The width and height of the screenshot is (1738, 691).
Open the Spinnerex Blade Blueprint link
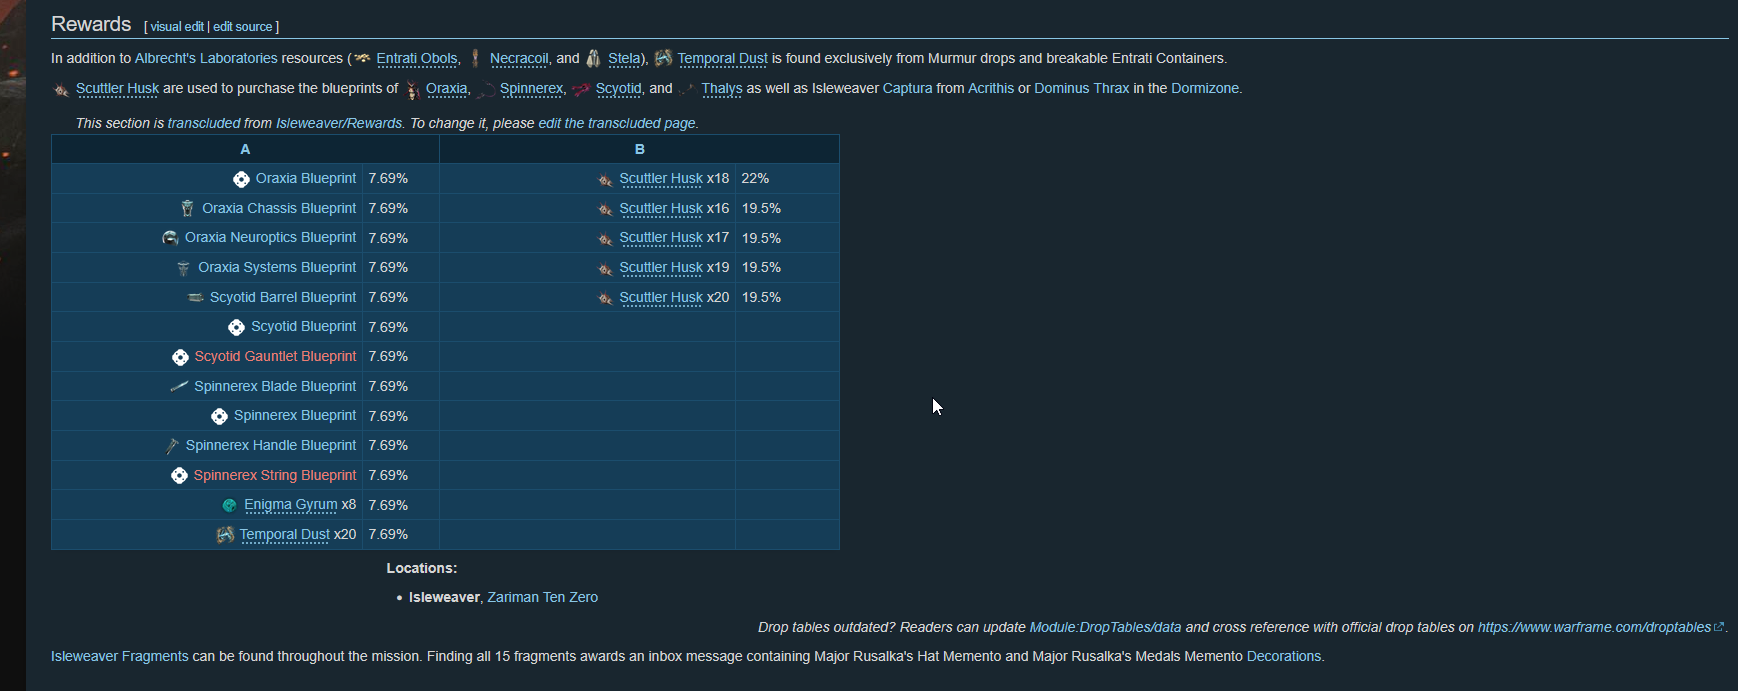[x=275, y=386]
